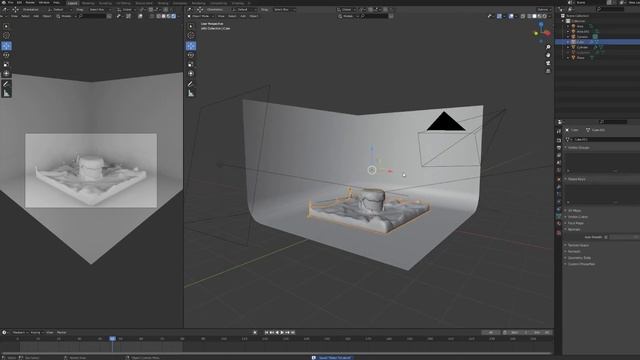The width and height of the screenshot is (640, 360).
Task: Switch perspective/orthographic with the grid icon
Action: click(x=548, y=71)
